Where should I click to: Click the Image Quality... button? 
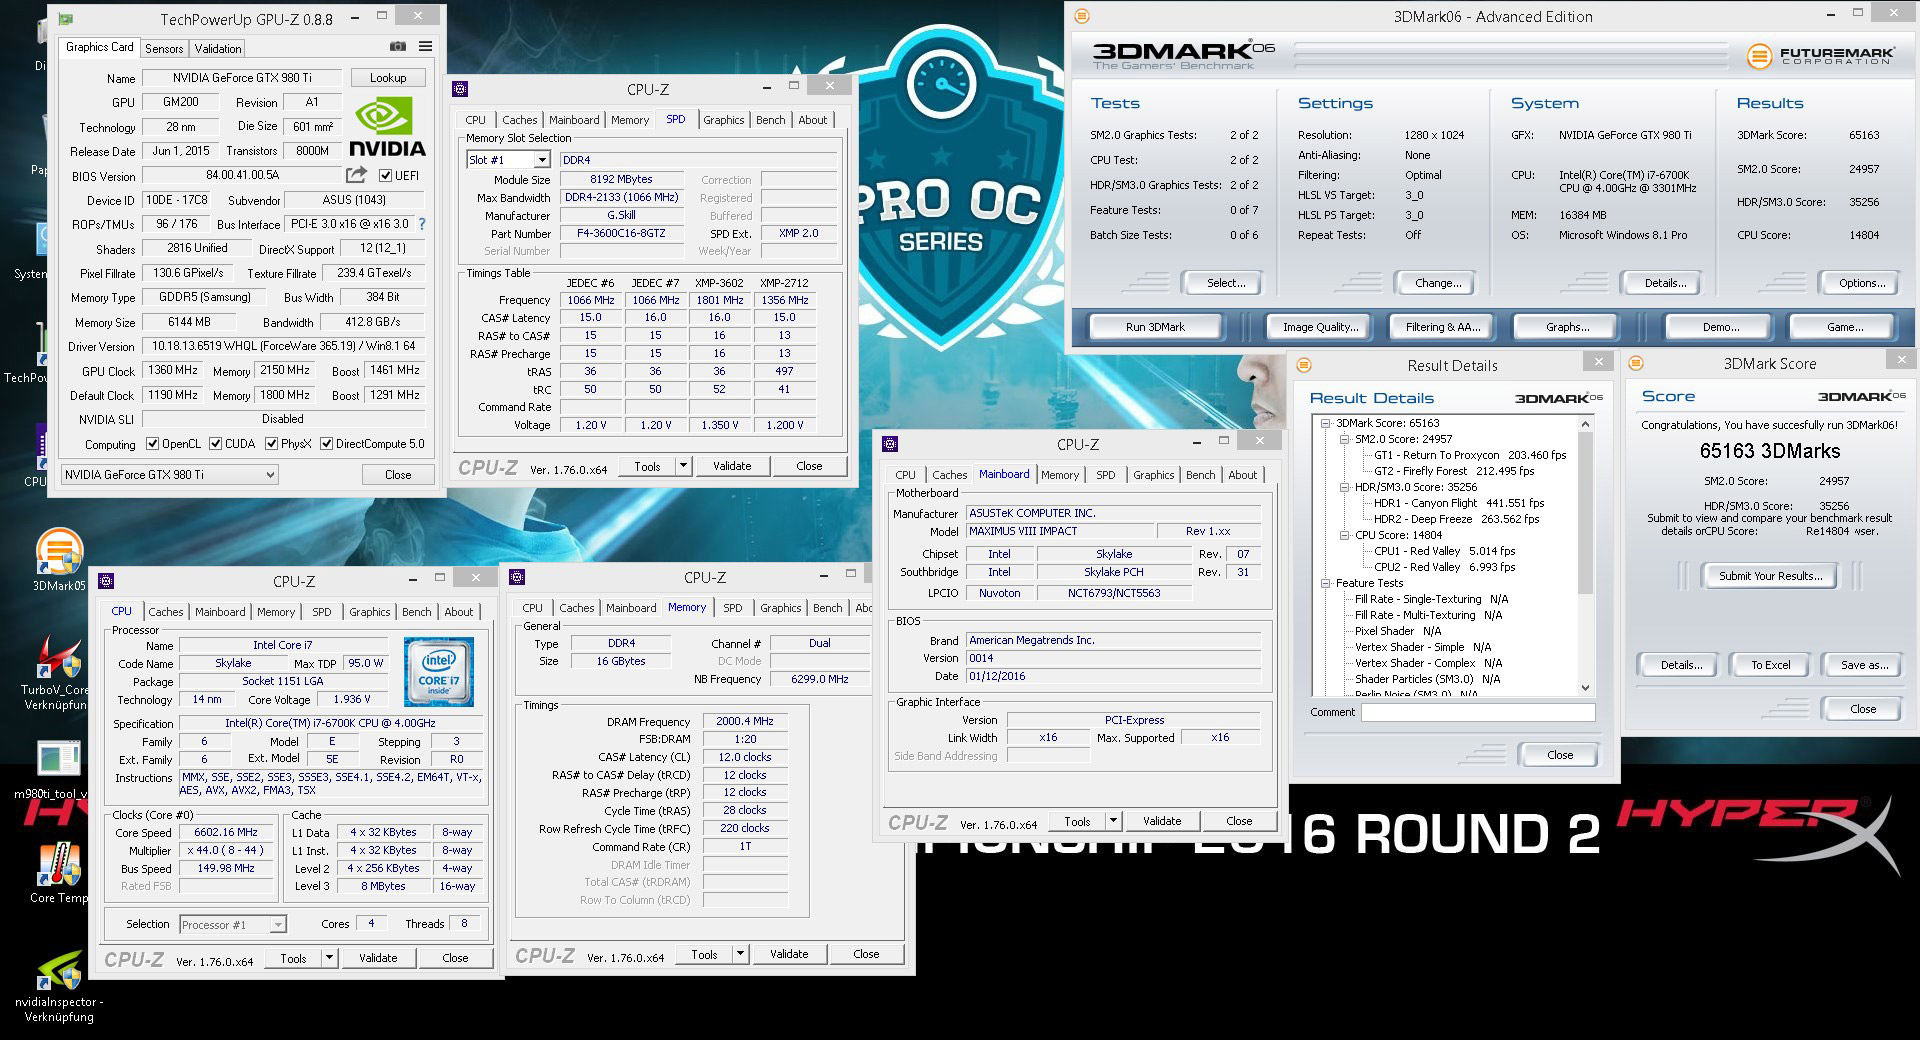[1320, 327]
